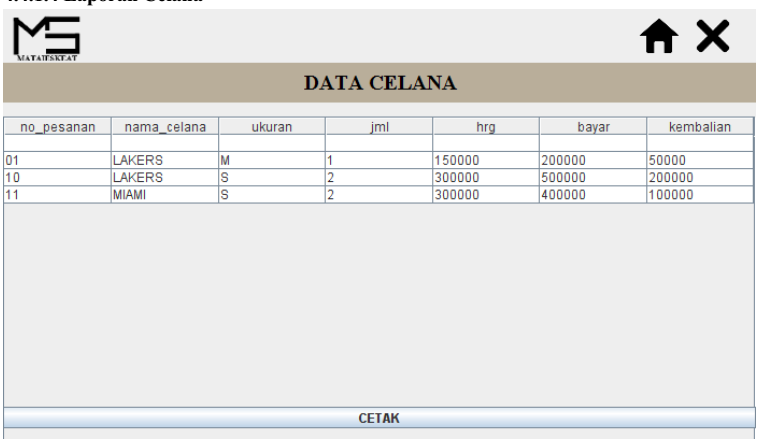Screen dimensions: 759x442
Task: Select order number 11 cell
Action: point(58,195)
